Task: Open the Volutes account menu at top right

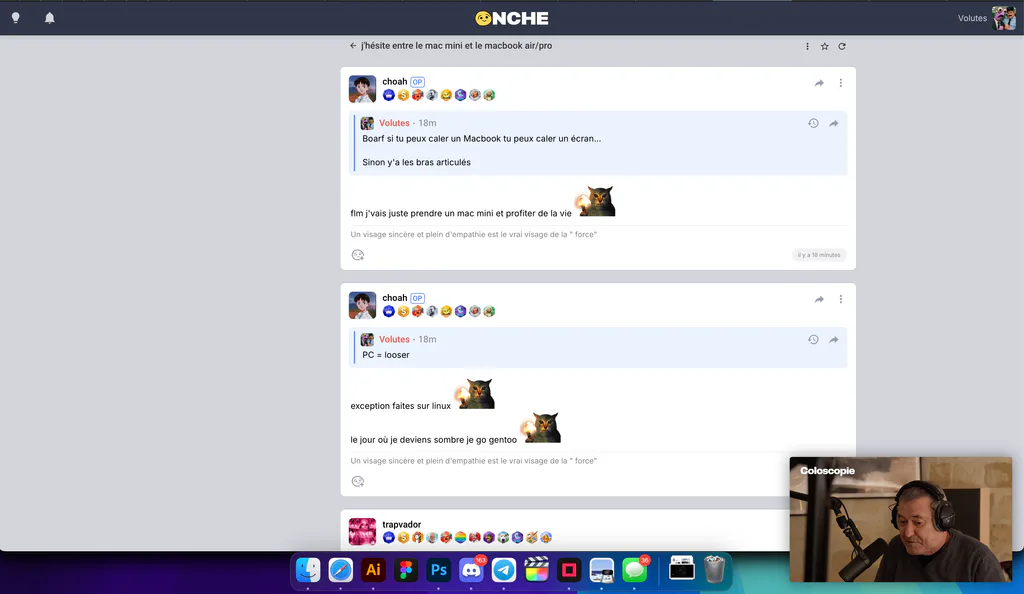Action: [986, 18]
